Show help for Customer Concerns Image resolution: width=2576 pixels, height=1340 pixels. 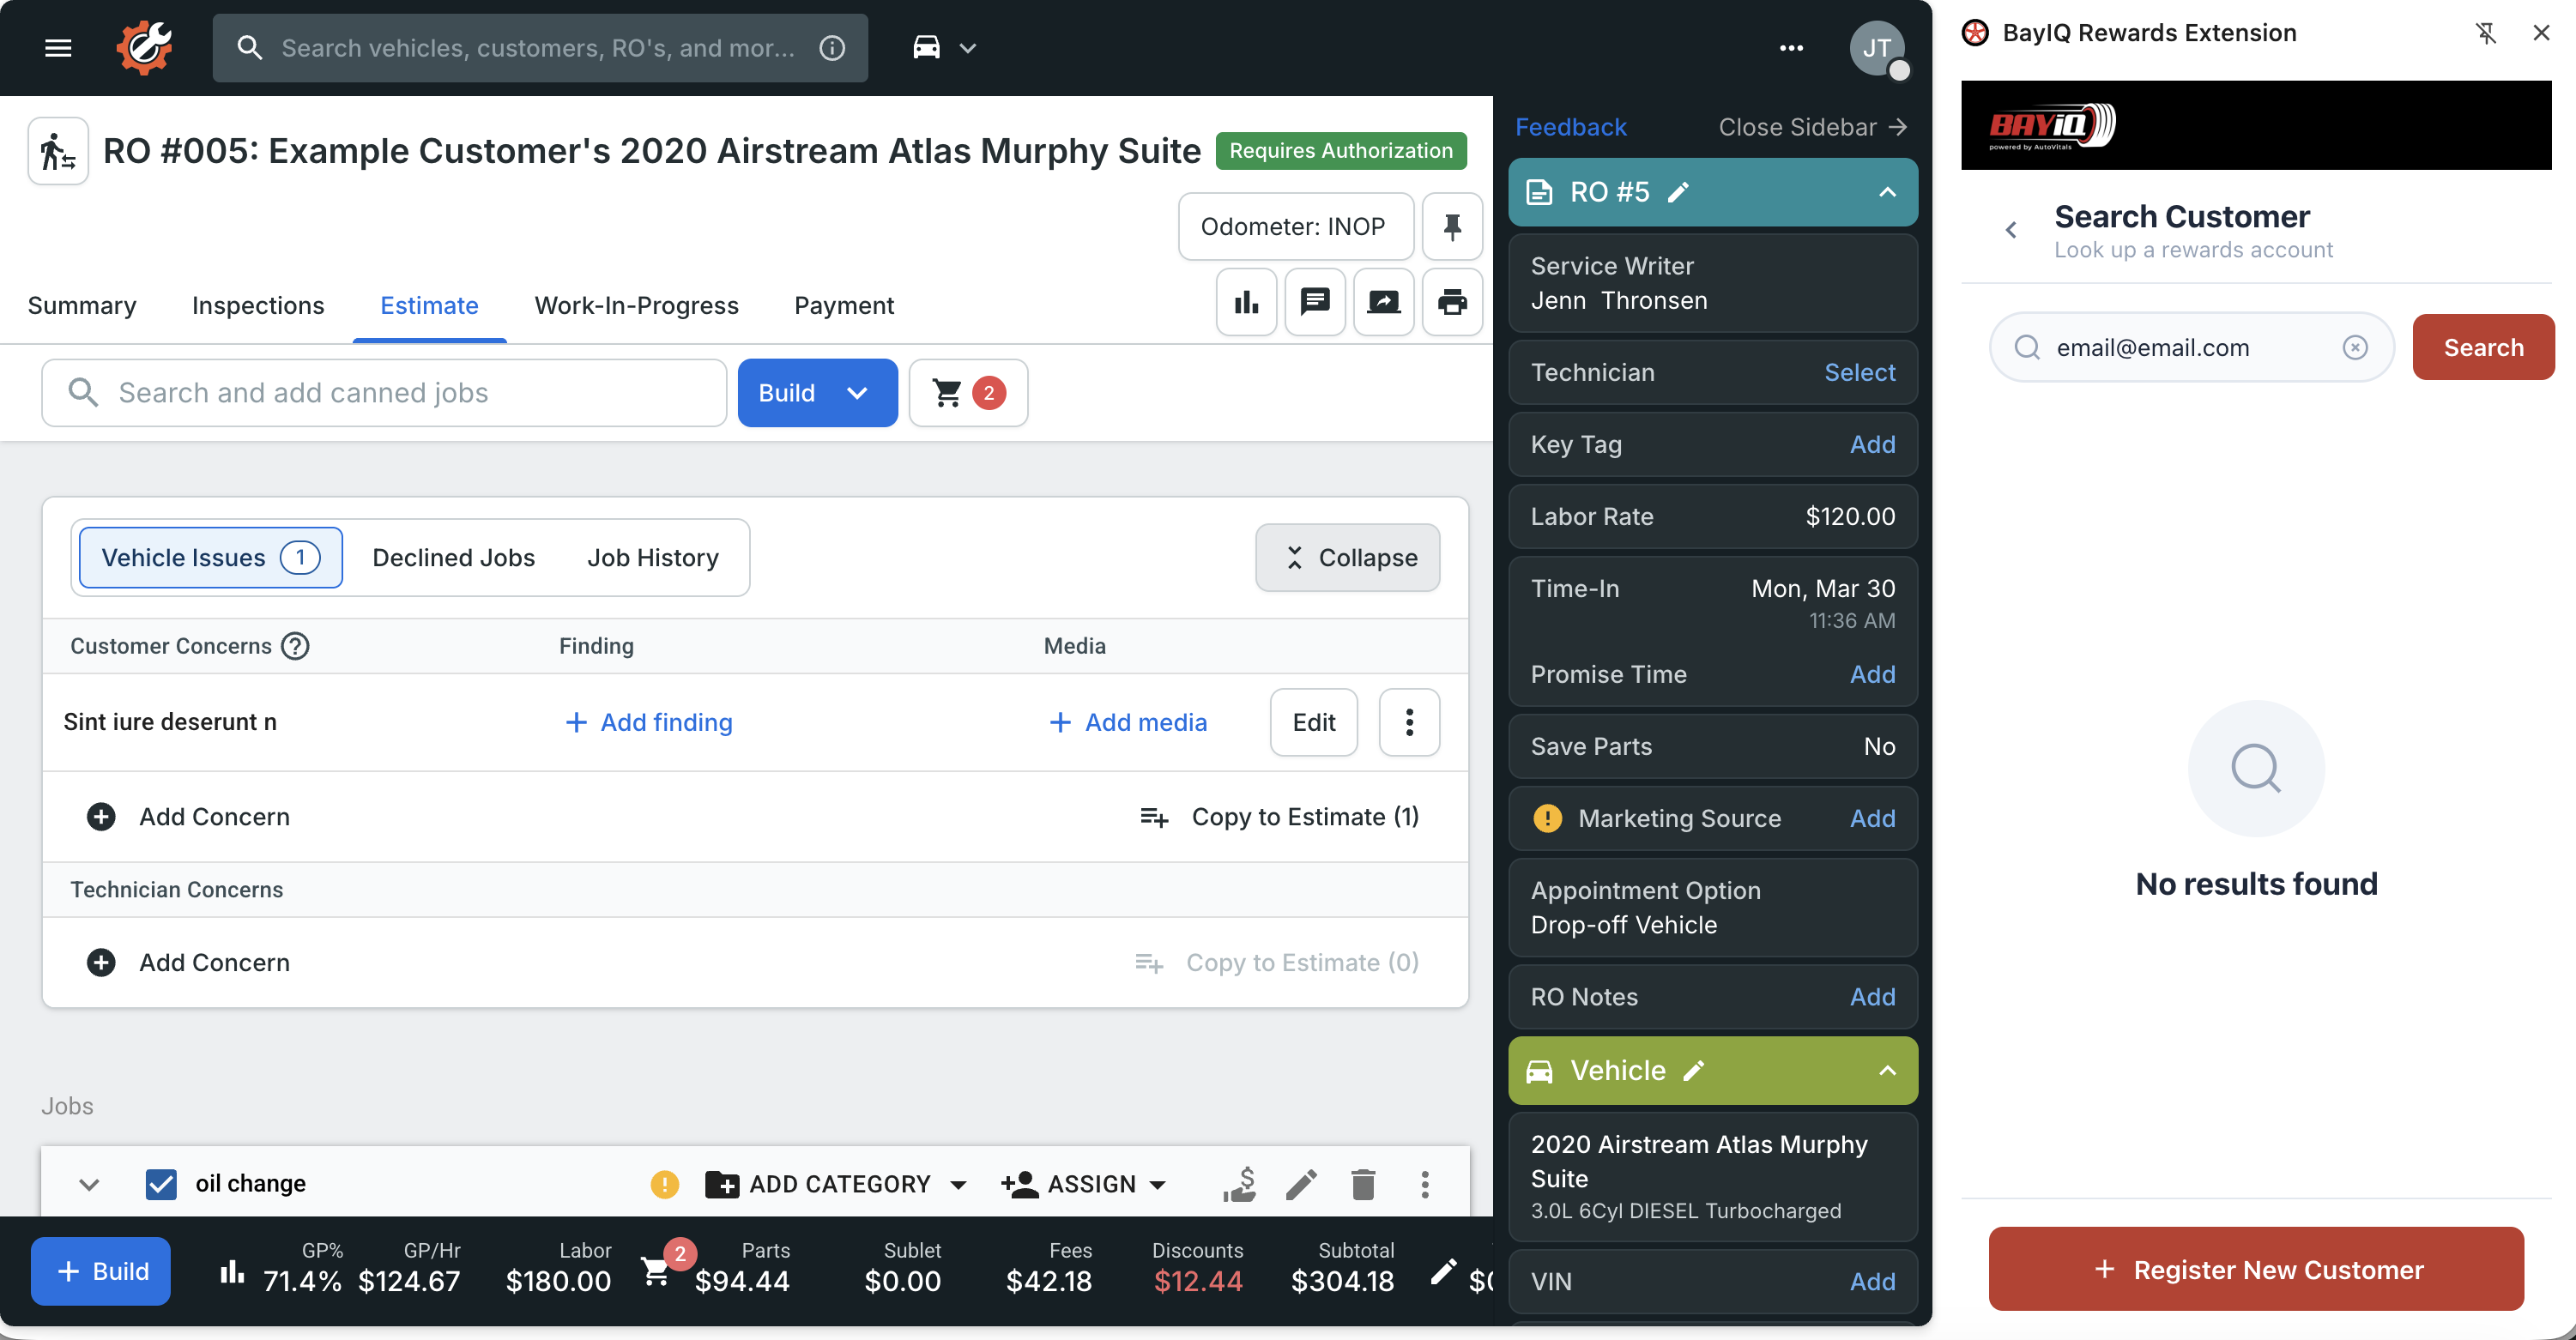[x=295, y=646]
